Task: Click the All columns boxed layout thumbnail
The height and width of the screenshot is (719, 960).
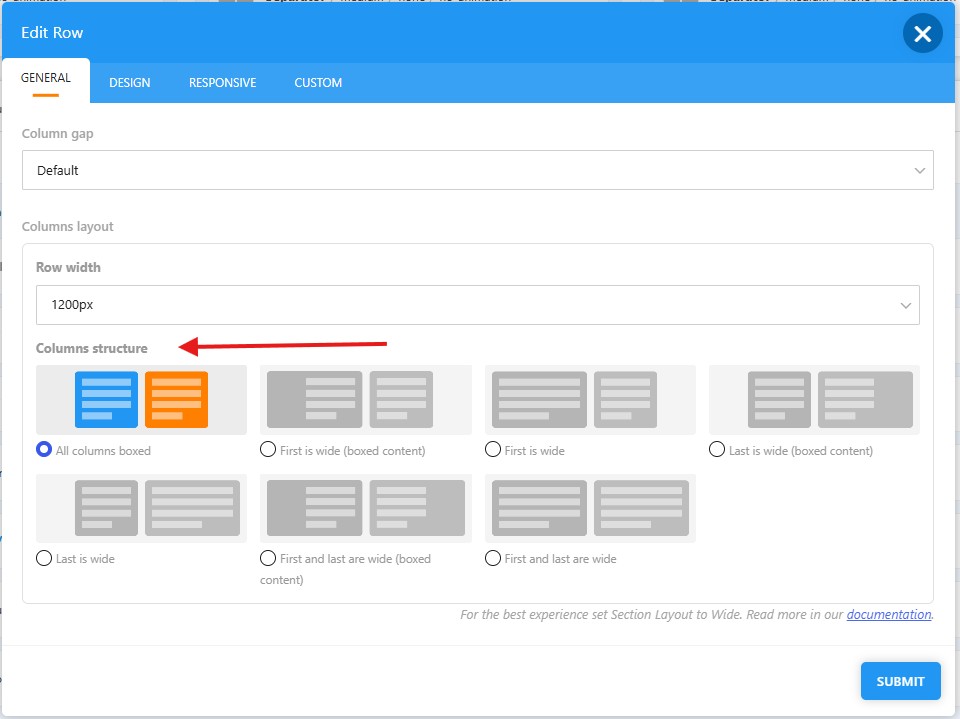Action: point(141,400)
